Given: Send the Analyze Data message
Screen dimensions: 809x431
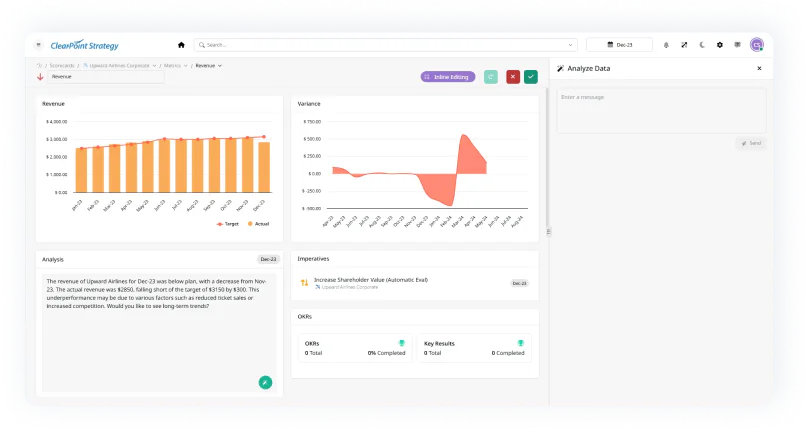Looking at the screenshot, I should coord(751,143).
